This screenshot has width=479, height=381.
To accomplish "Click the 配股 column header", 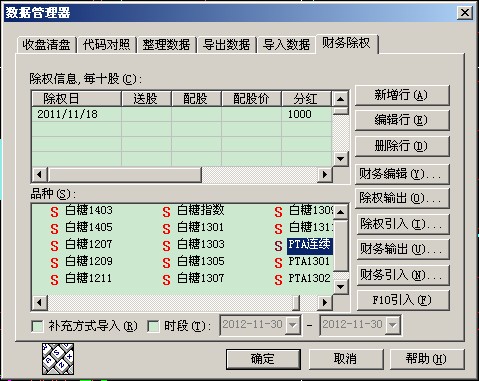I will [x=196, y=99].
